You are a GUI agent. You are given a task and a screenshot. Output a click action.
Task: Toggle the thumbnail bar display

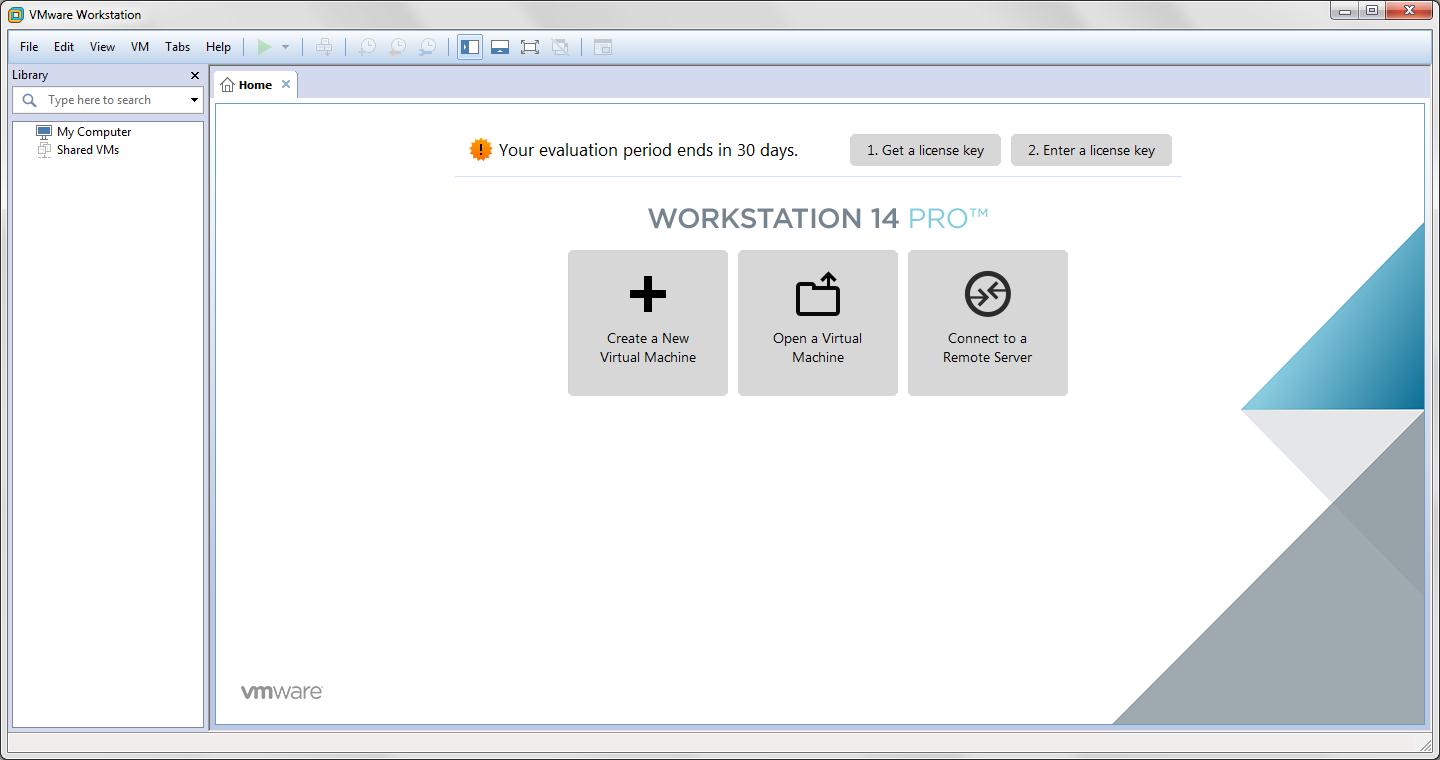click(x=500, y=46)
